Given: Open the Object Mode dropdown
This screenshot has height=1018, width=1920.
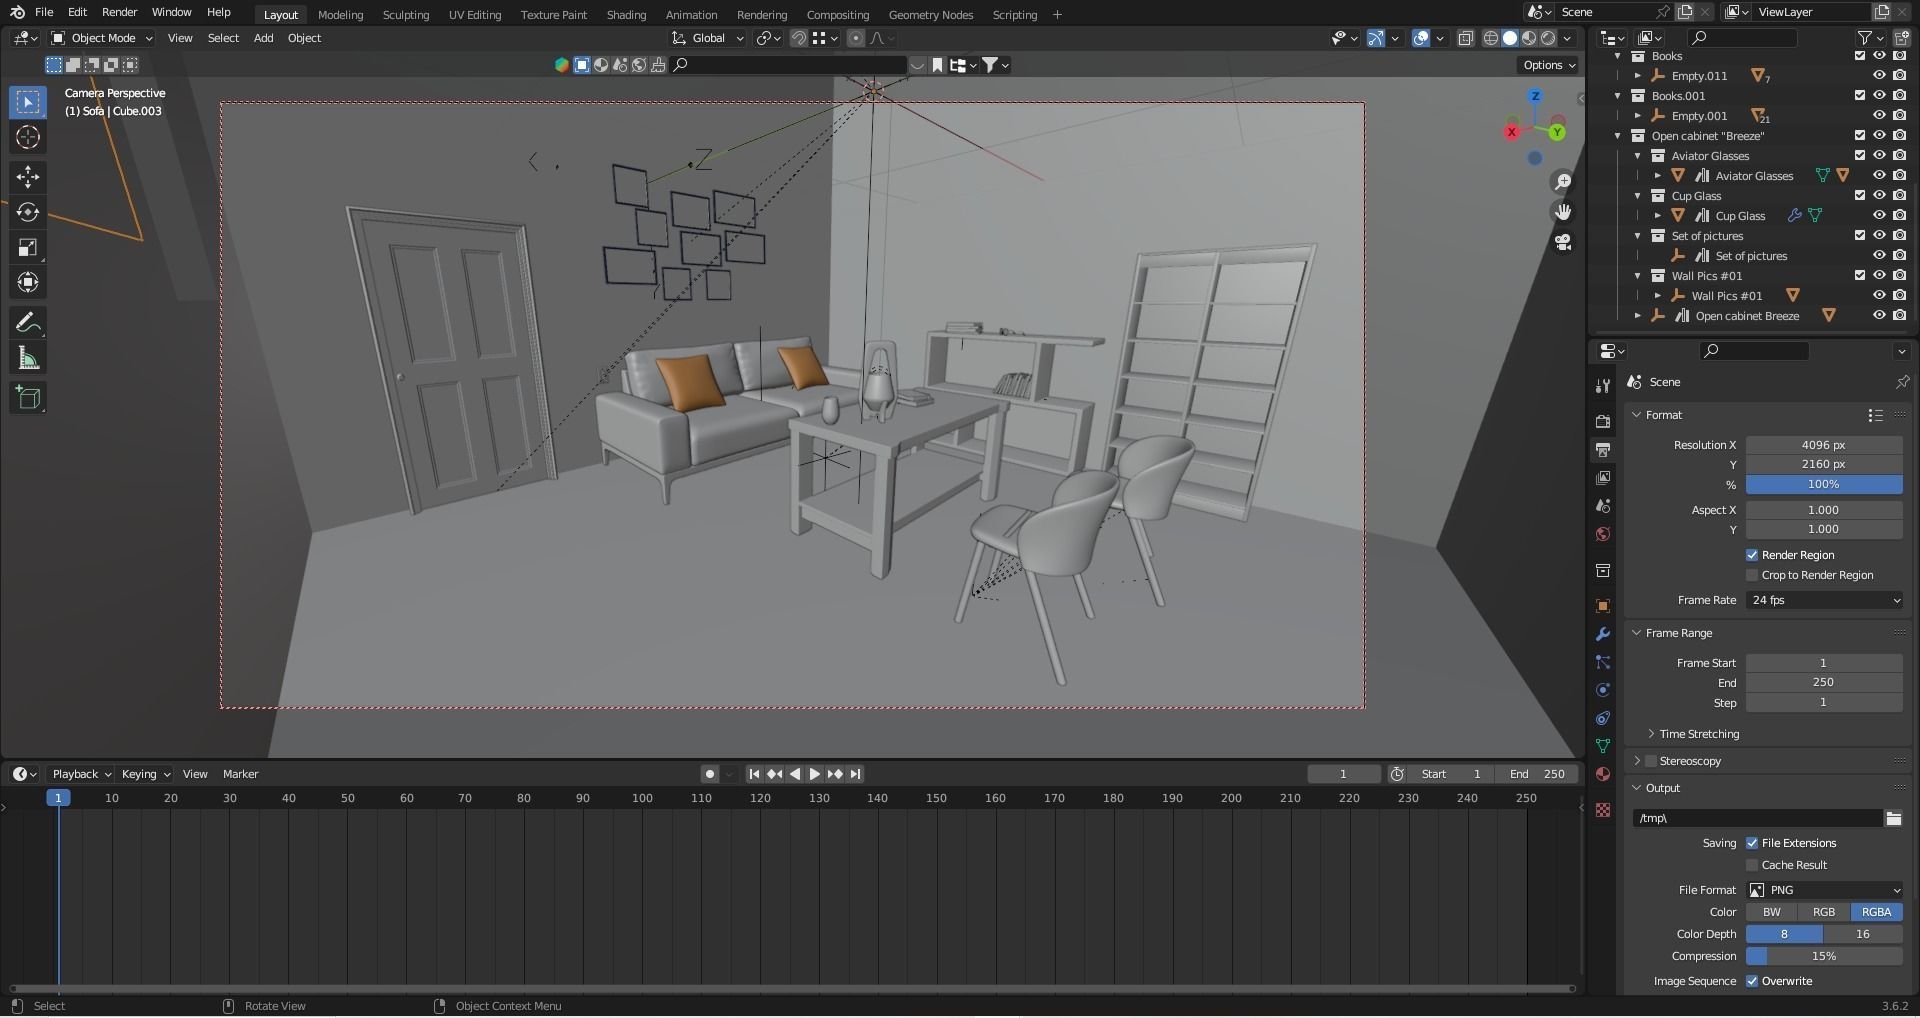Looking at the screenshot, I should [x=102, y=38].
